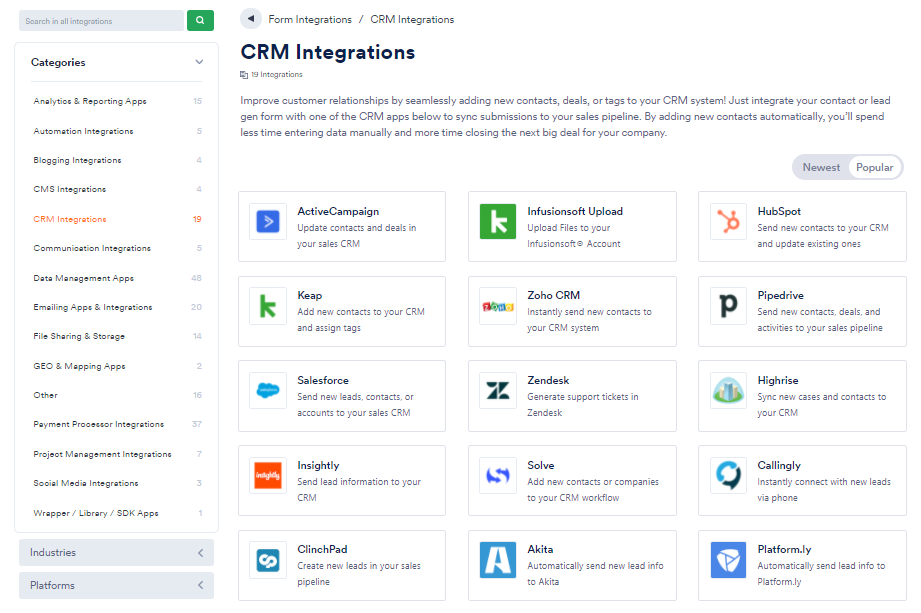921x613 pixels.
Task: Focus the Search in all integrations field
Action: (101, 21)
